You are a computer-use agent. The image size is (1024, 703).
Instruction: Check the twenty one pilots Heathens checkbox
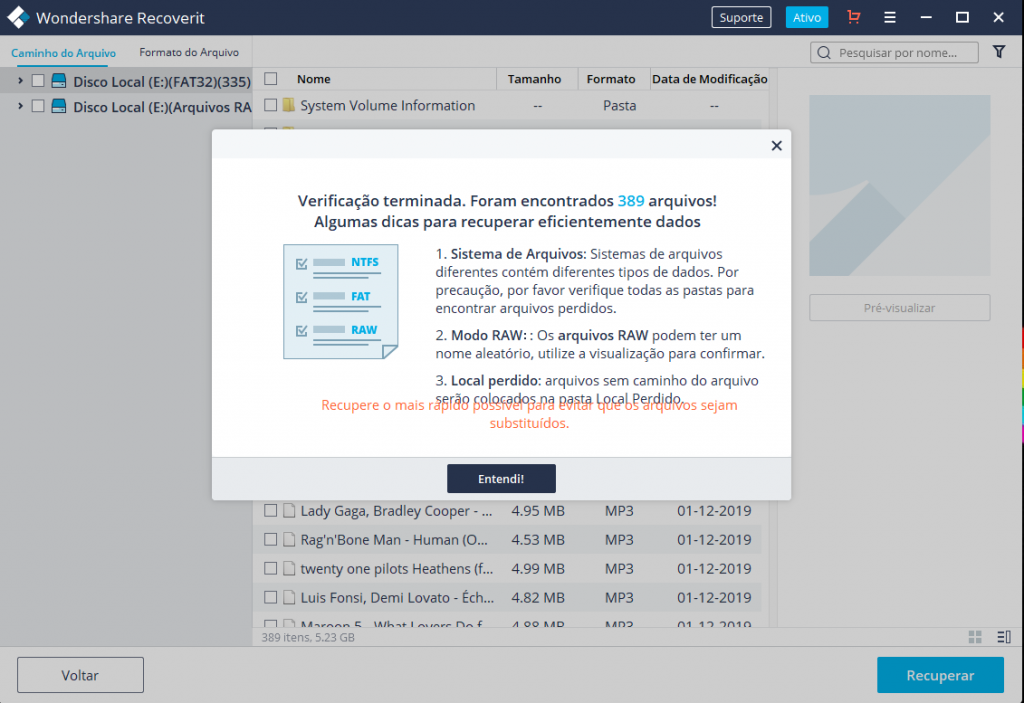270,568
